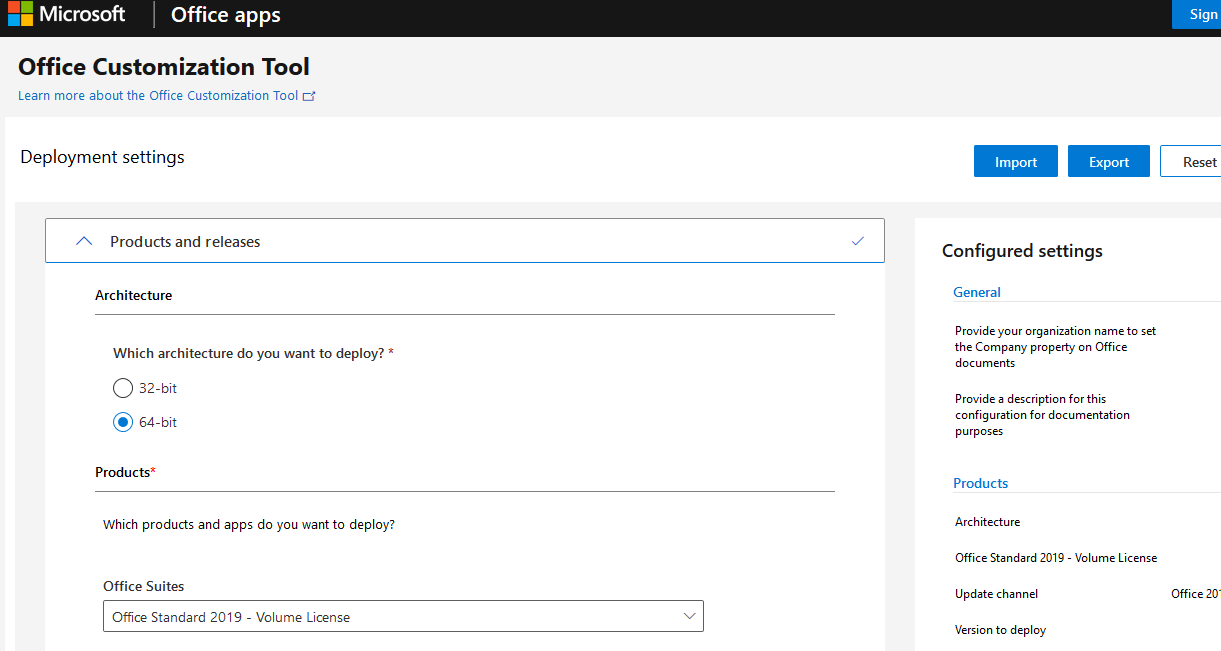Click the Office Suites dropdown arrow
This screenshot has height=651, width=1221.
point(689,616)
